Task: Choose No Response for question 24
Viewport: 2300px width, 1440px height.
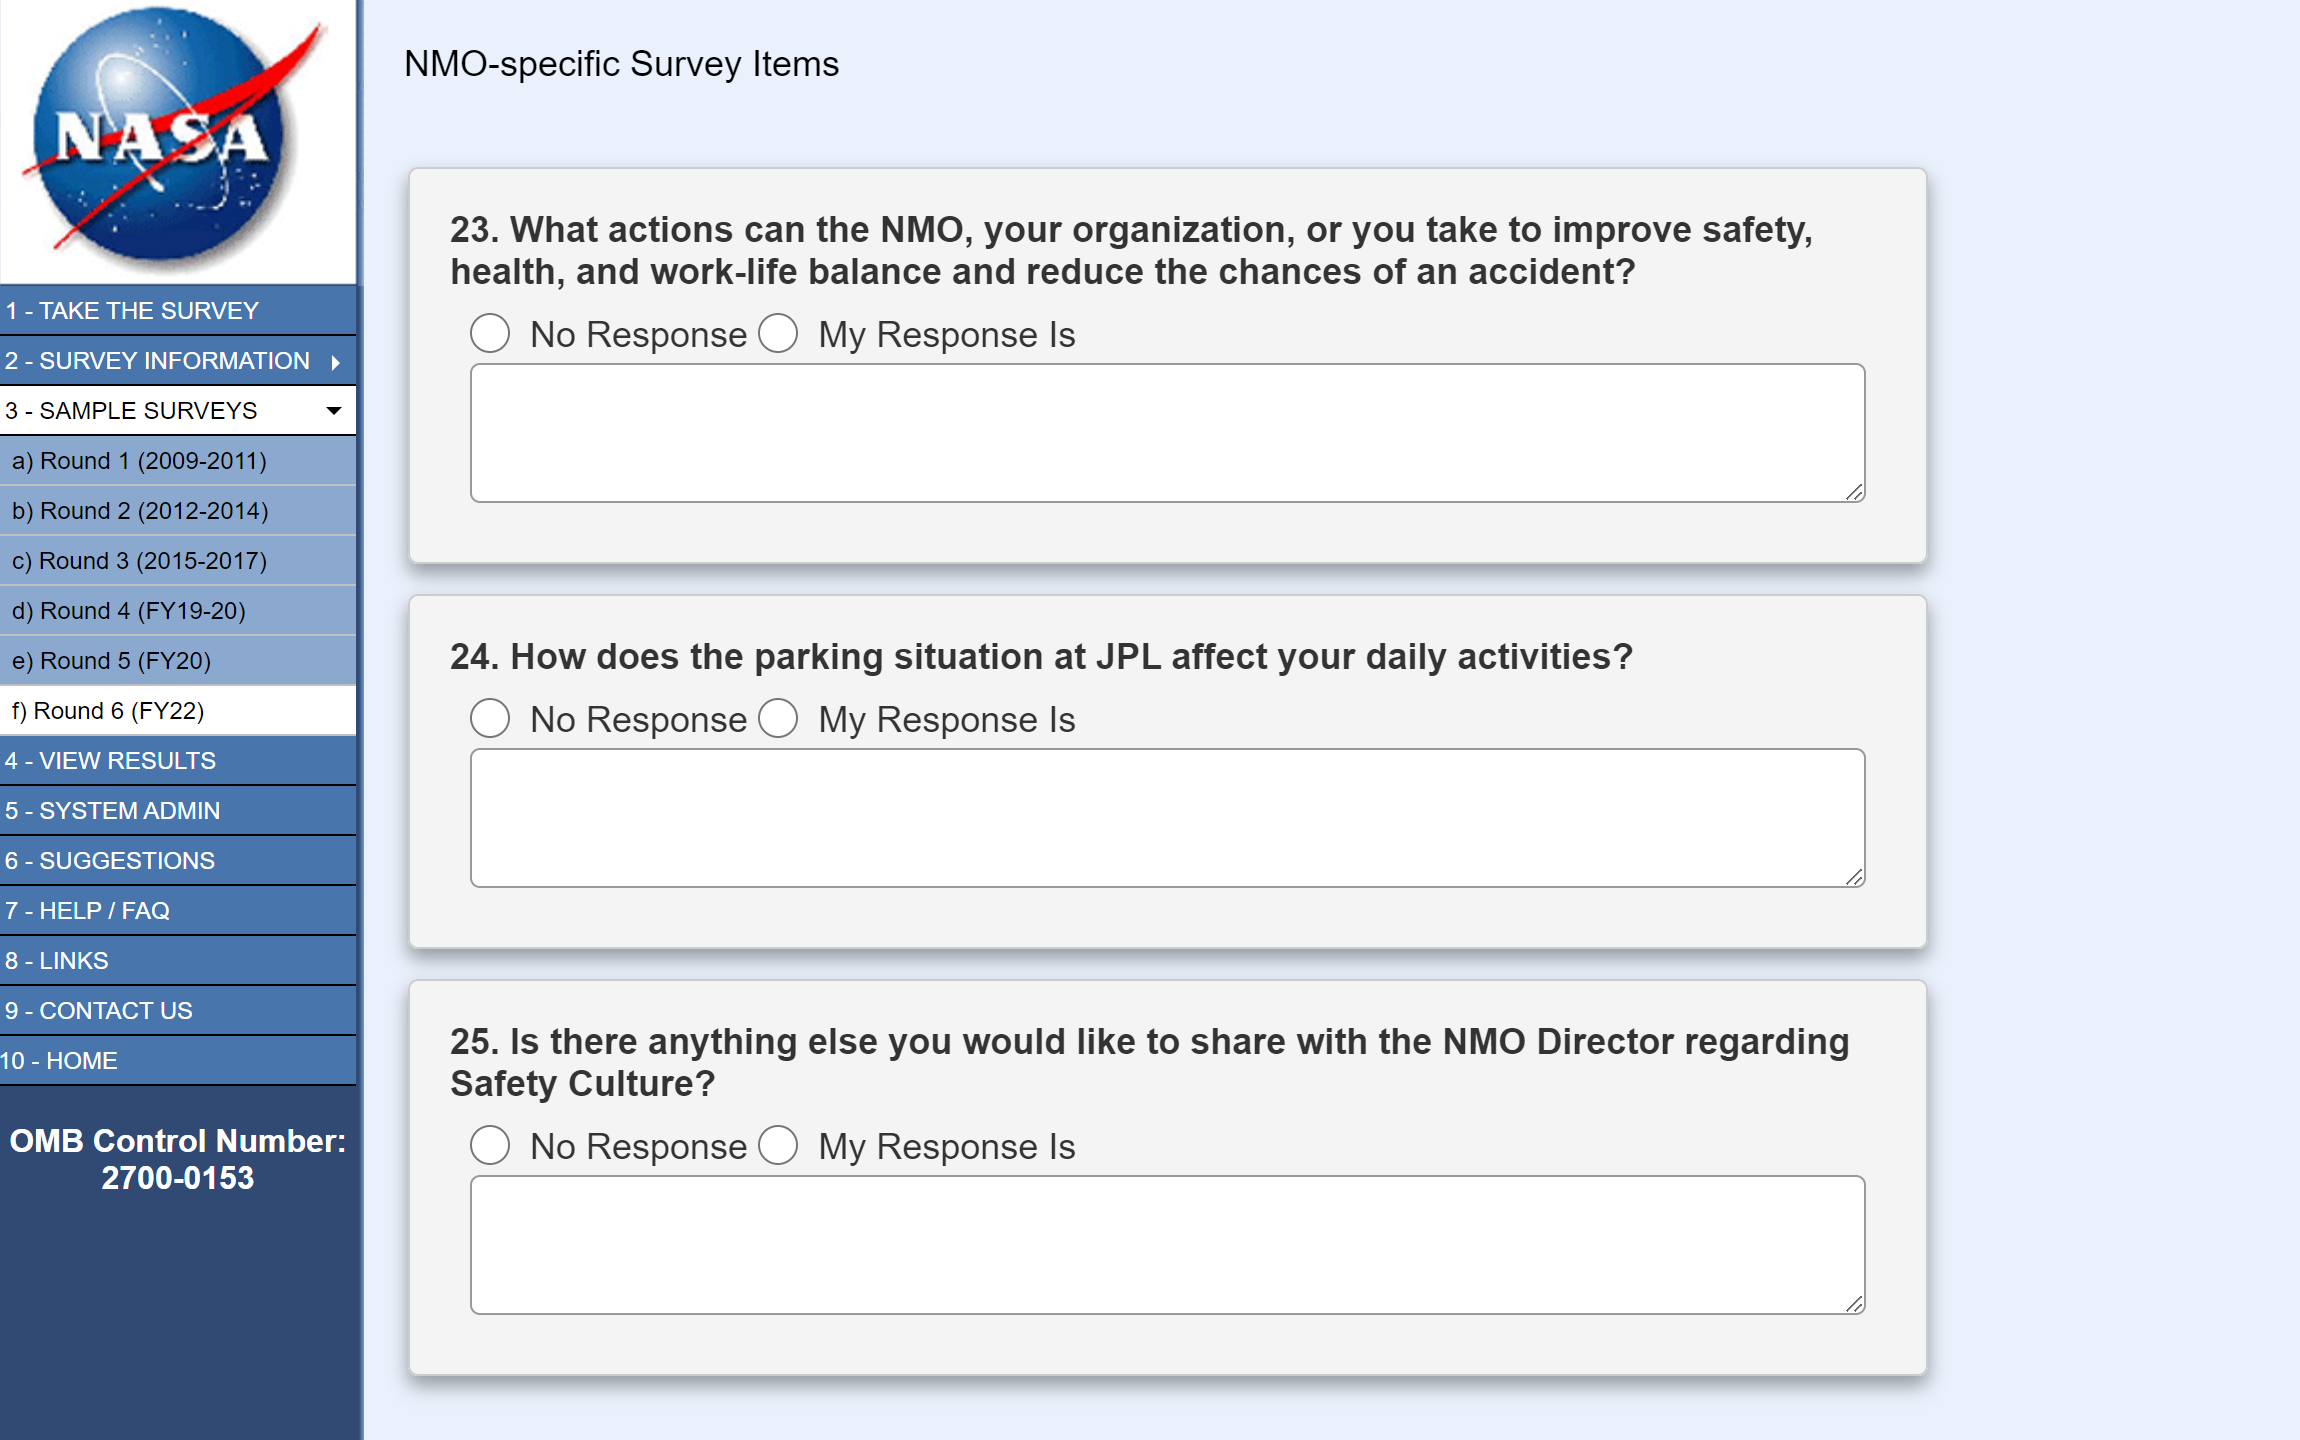Action: click(x=490, y=719)
